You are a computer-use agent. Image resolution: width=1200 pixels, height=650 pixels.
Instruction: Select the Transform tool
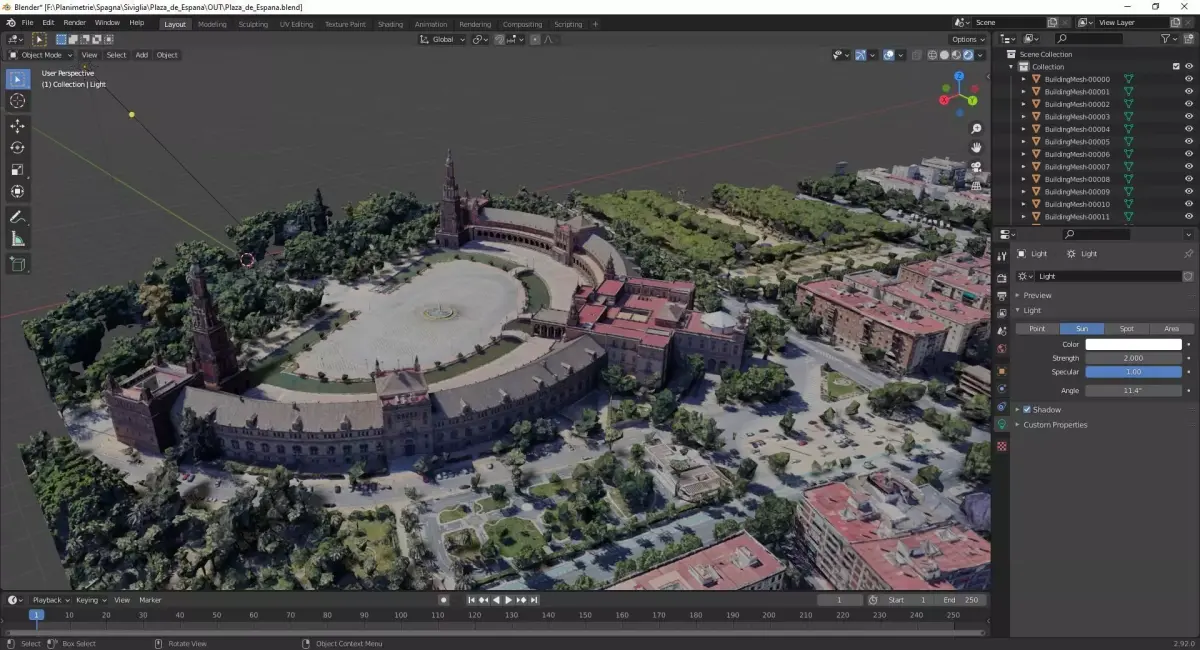click(x=18, y=192)
